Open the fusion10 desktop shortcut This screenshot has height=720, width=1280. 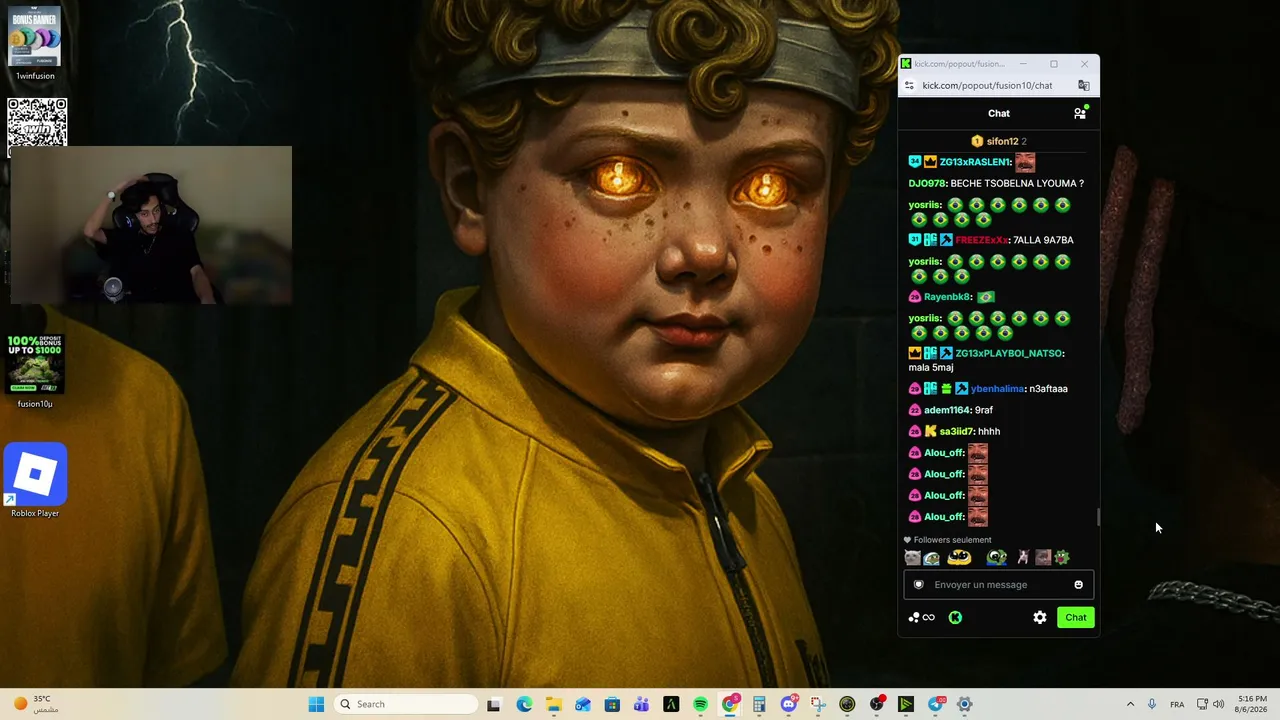click(35, 371)
